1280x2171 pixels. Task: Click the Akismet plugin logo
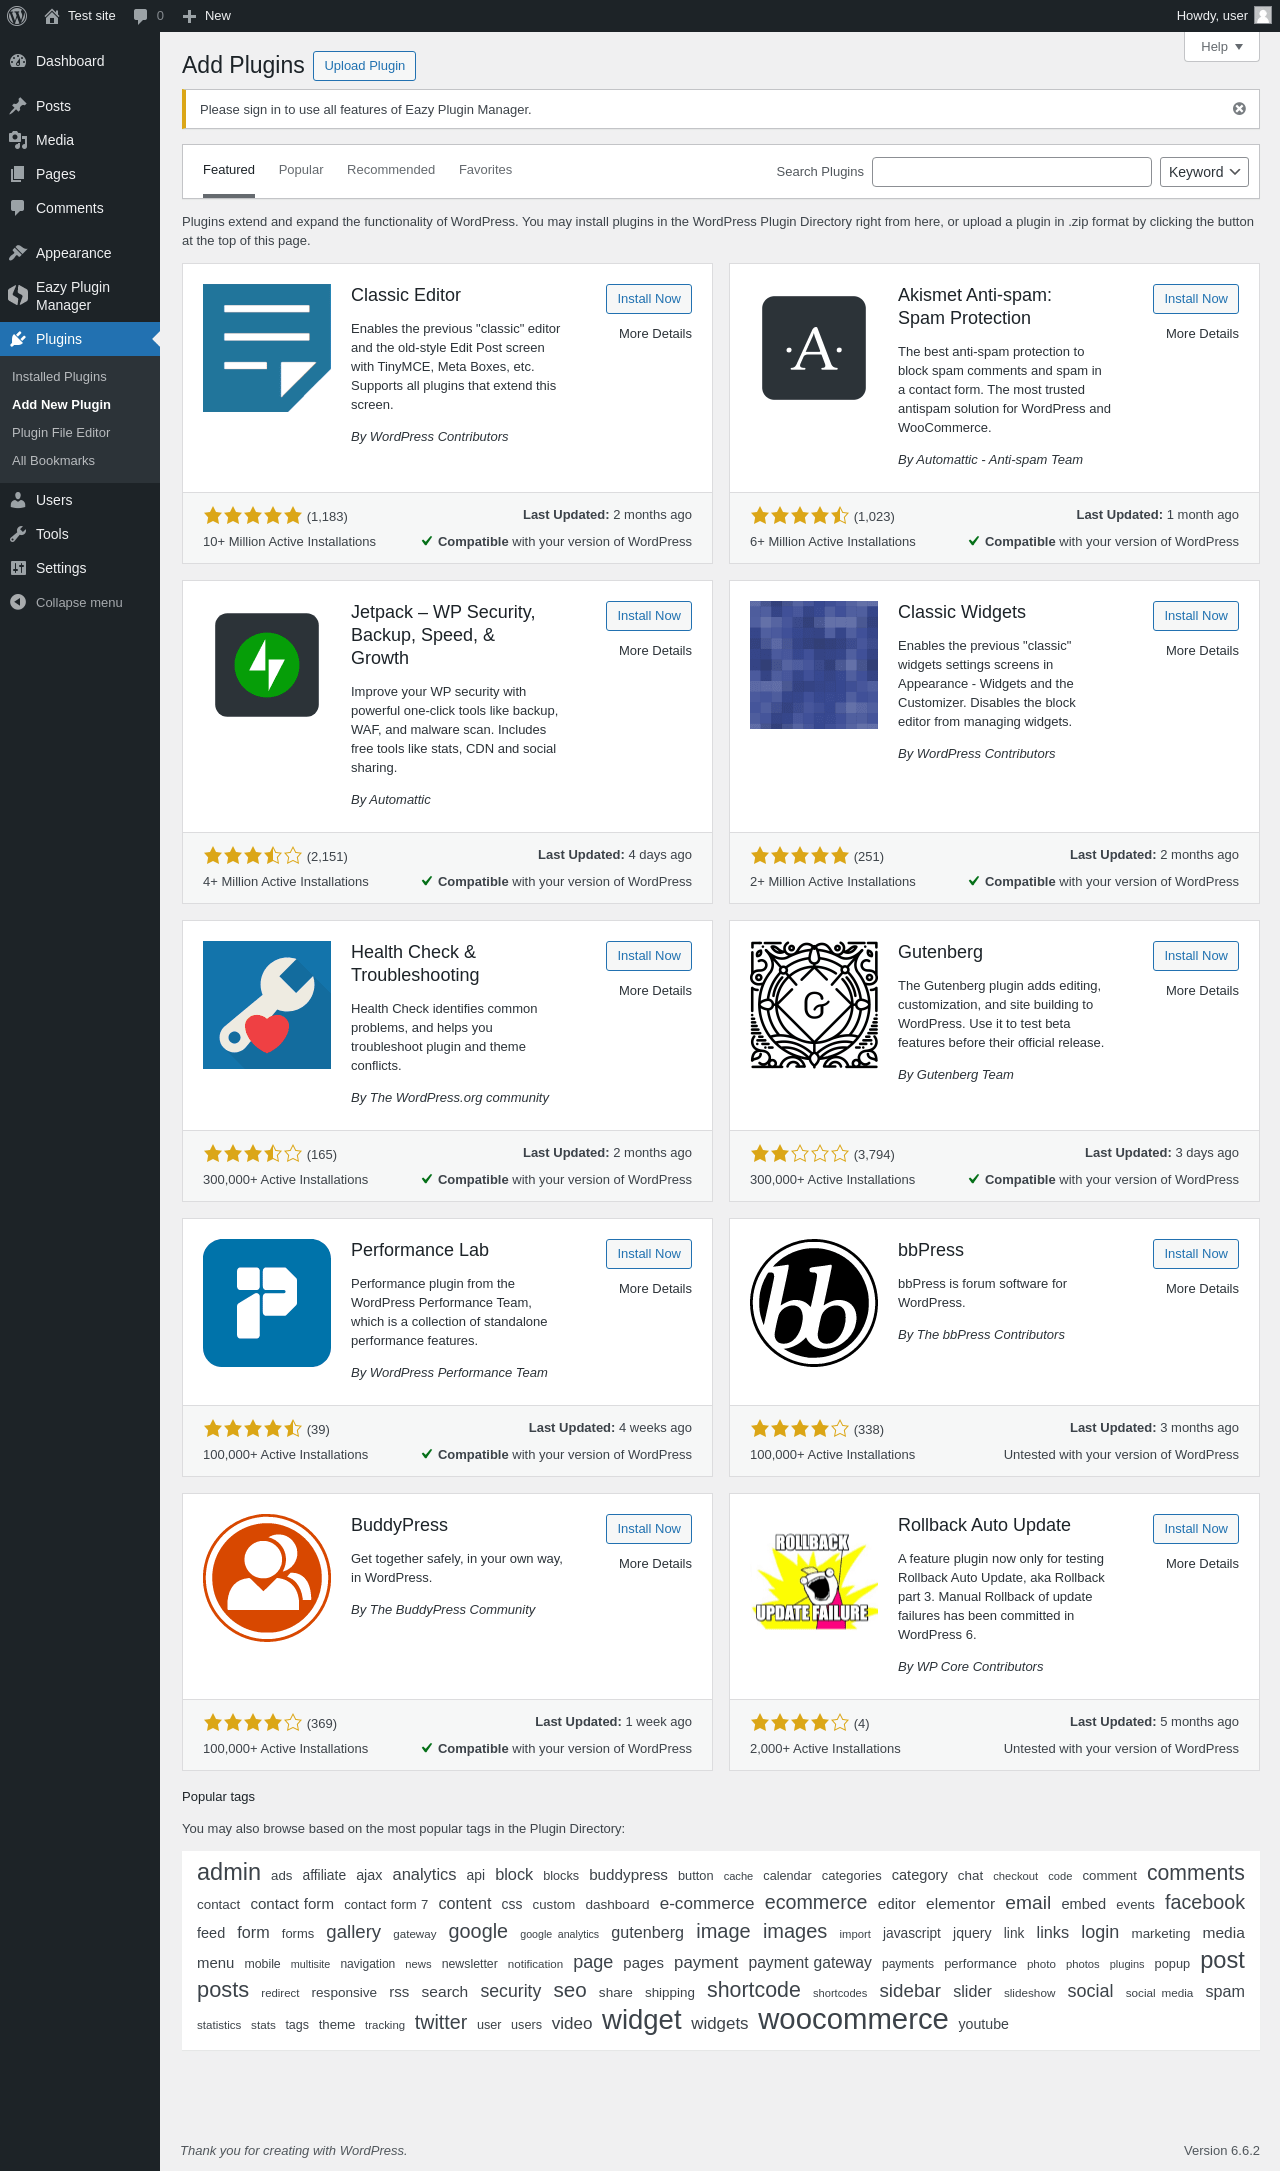814,348
